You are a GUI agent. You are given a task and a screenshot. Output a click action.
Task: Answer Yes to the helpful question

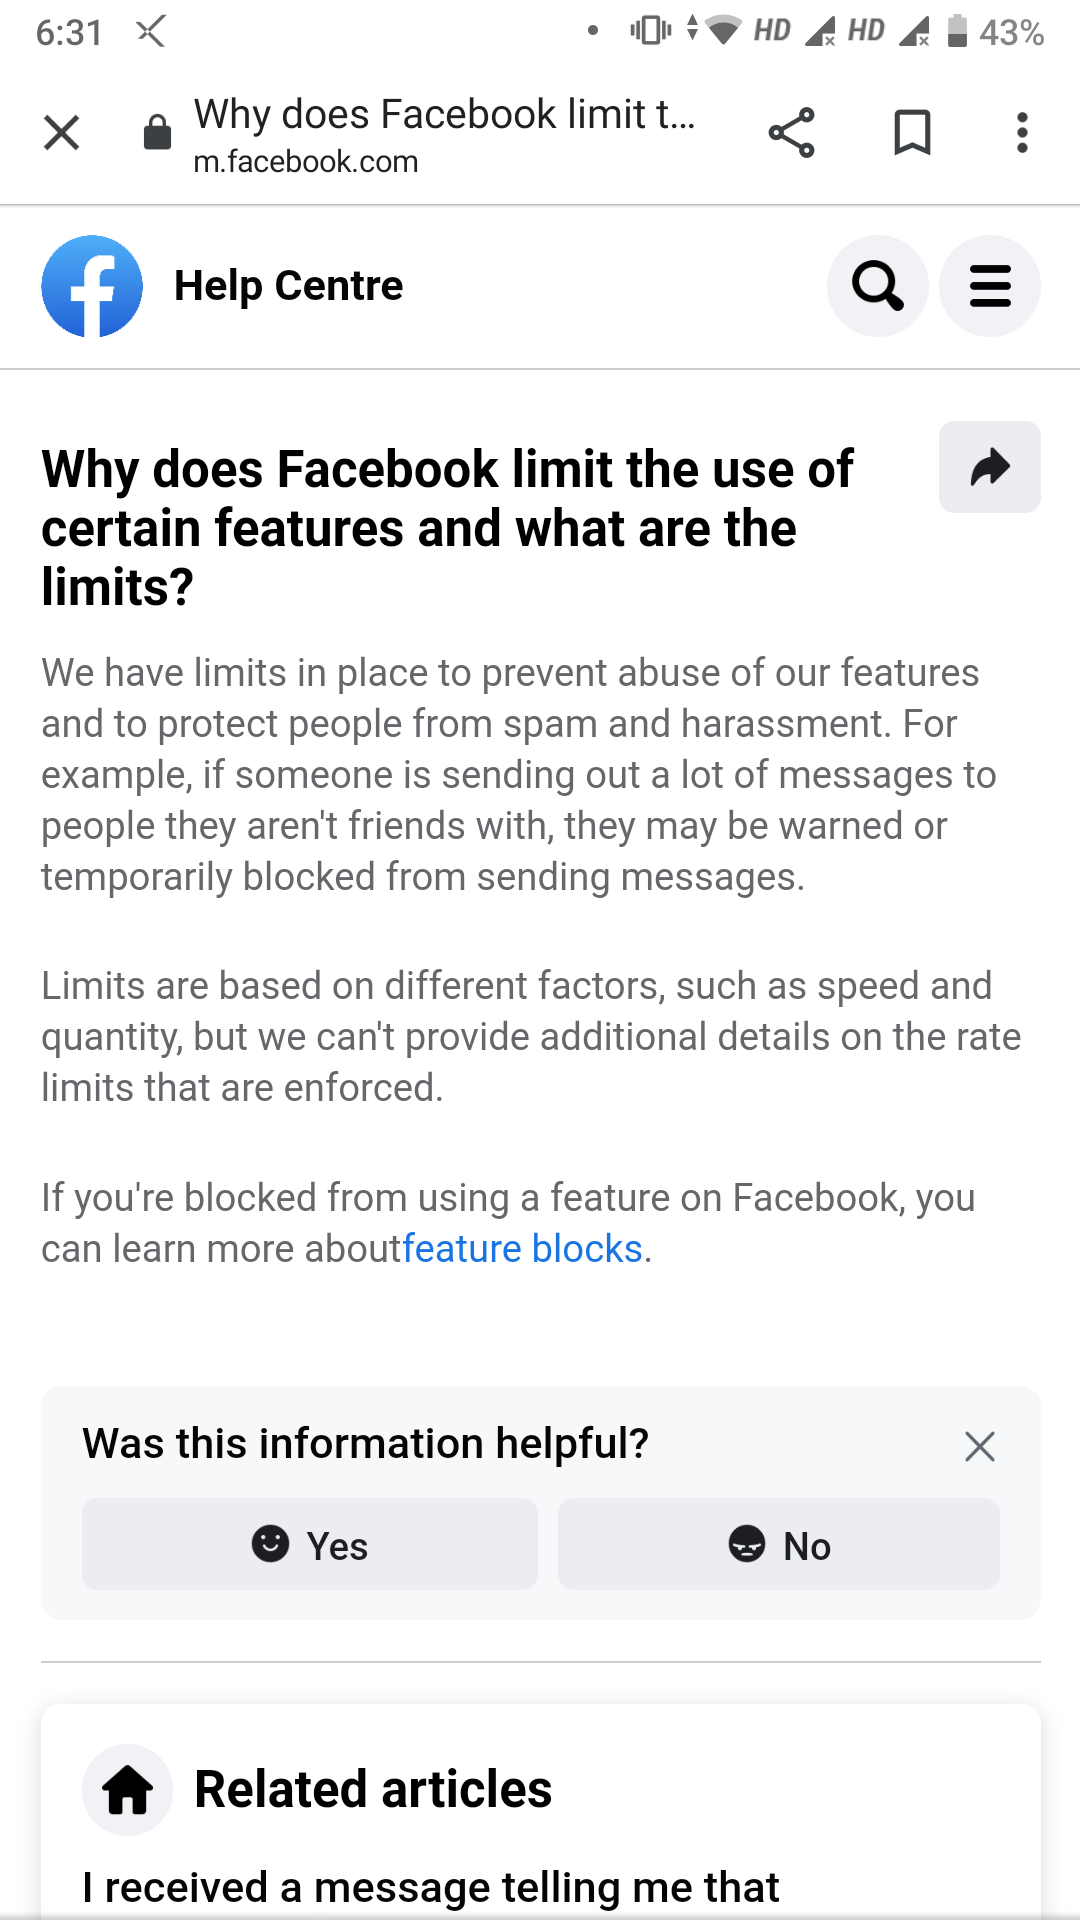[x=310, y=1545]
